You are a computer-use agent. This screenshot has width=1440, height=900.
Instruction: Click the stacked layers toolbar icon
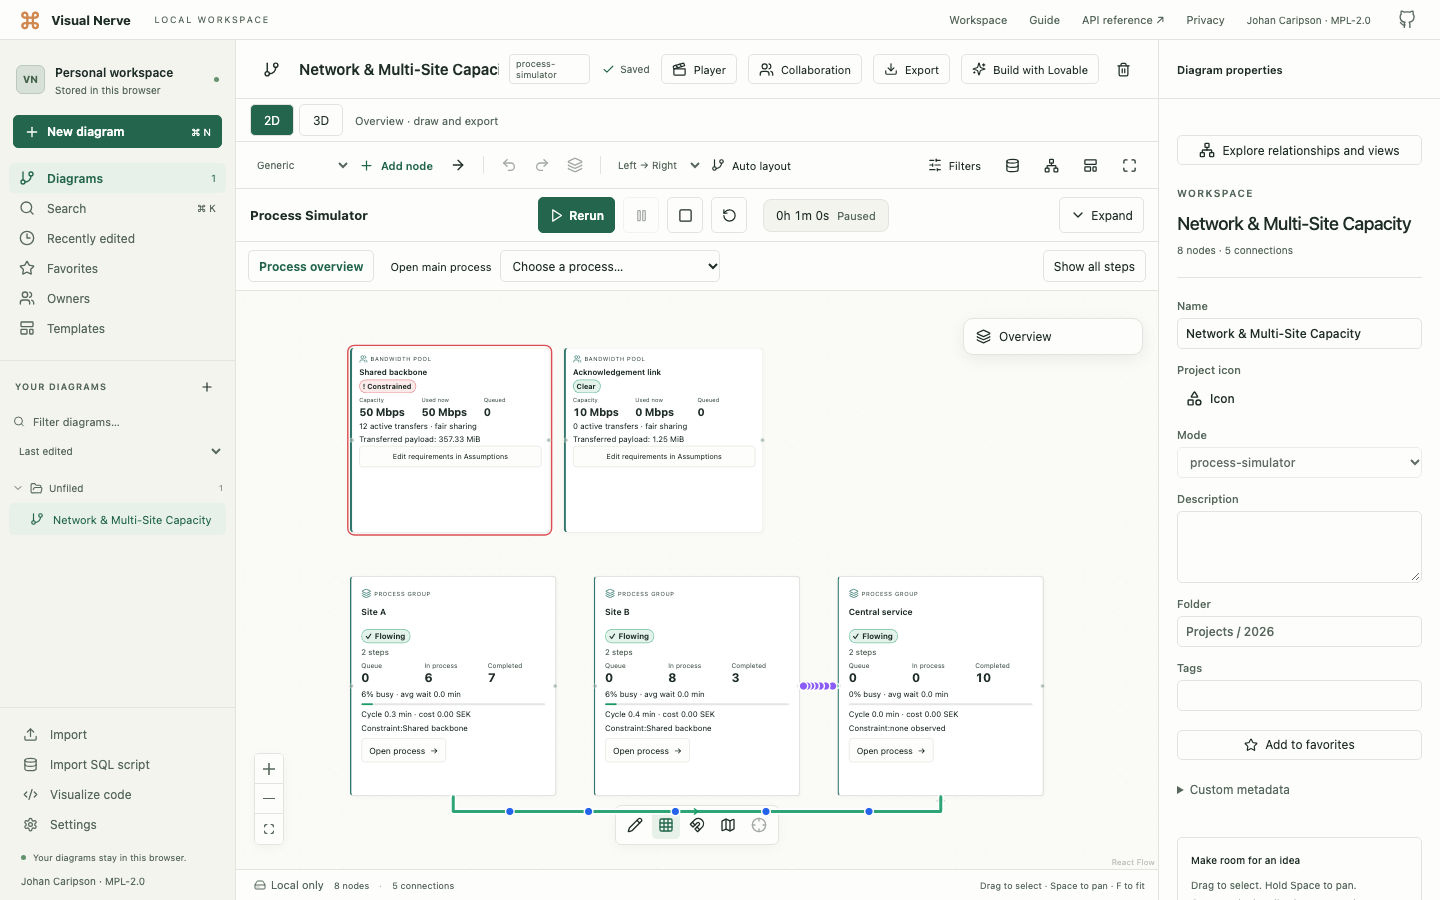point(575,166)
